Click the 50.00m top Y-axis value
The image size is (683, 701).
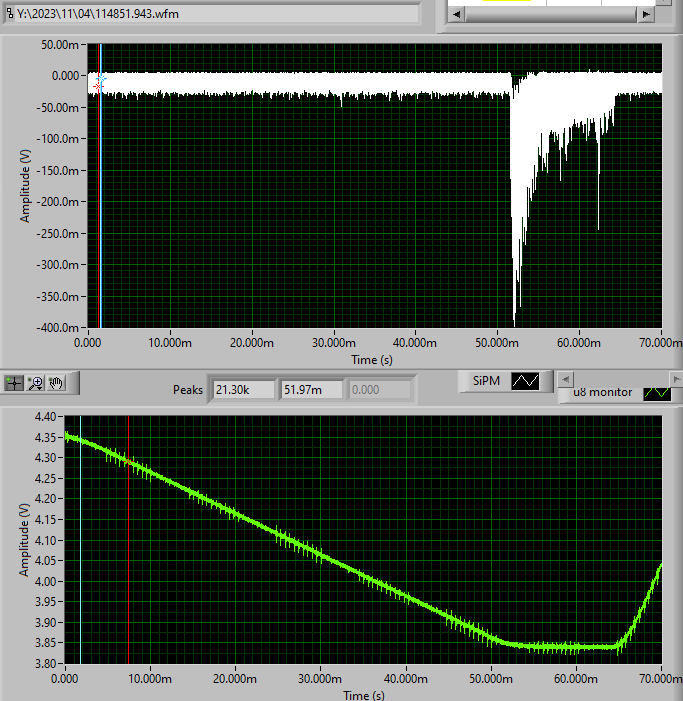[x=60, y=45]
